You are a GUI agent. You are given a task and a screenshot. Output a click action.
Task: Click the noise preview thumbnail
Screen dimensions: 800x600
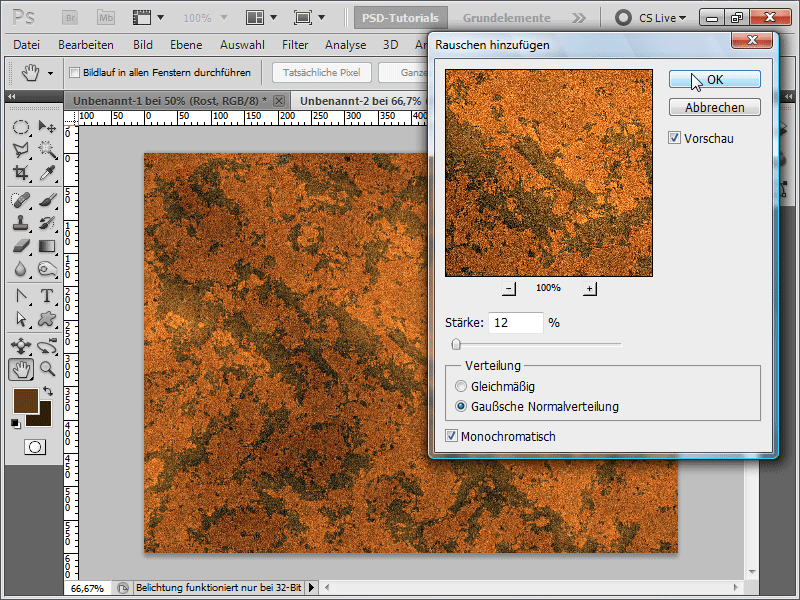549,173
